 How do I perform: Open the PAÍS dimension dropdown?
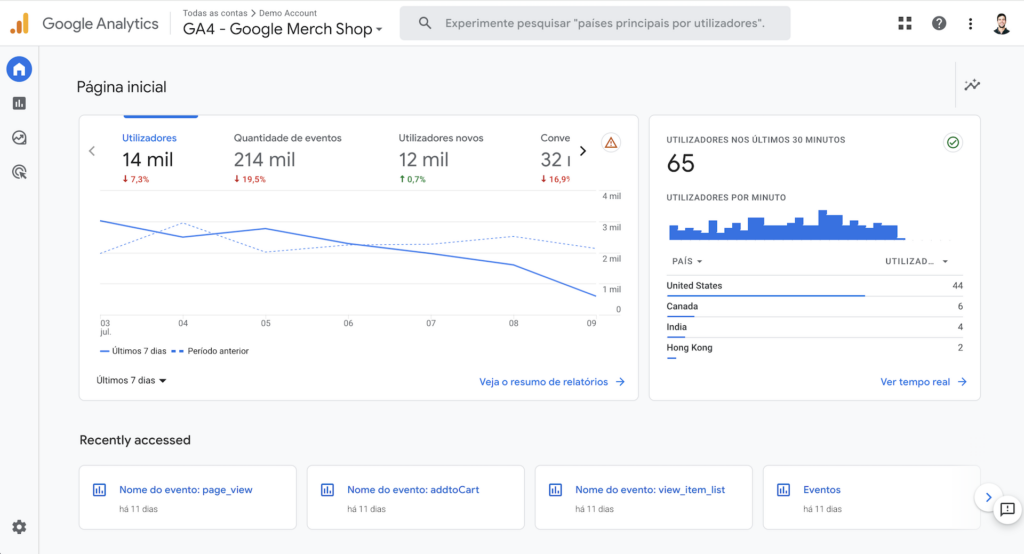[687, 261]
